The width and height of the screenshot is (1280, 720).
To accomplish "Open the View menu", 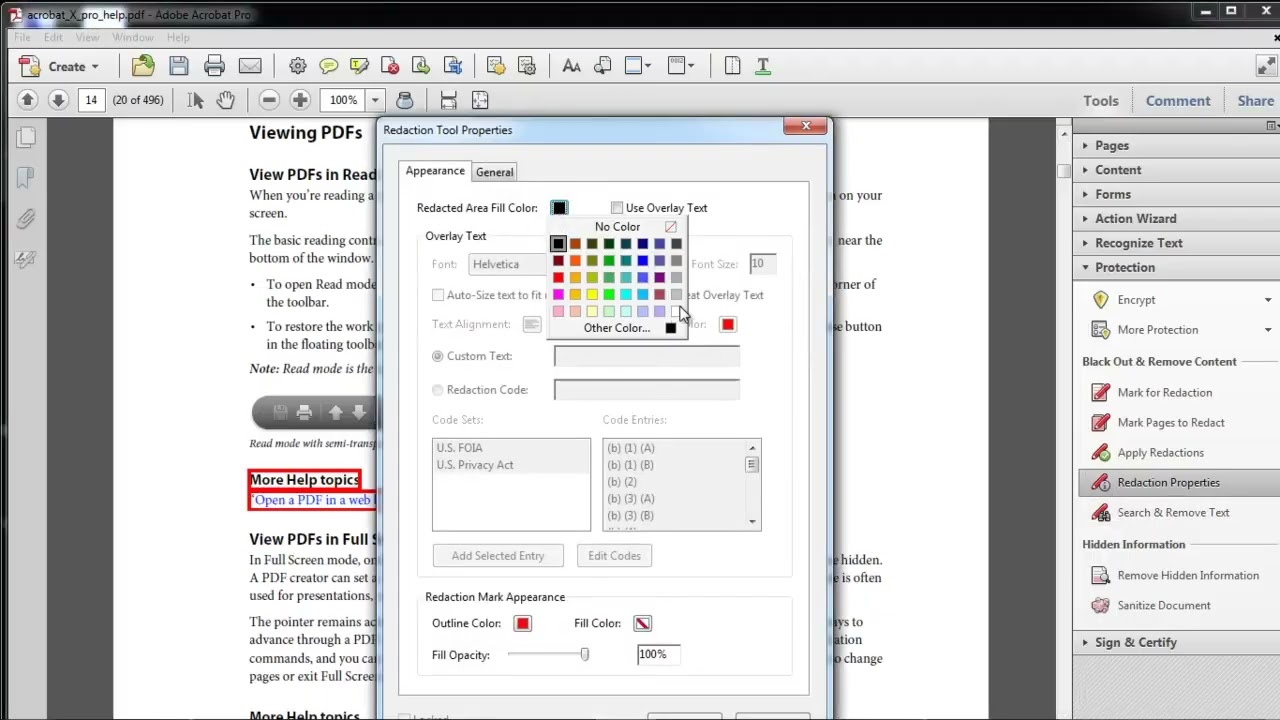I will pyautogui.click(x=87, y=37).
